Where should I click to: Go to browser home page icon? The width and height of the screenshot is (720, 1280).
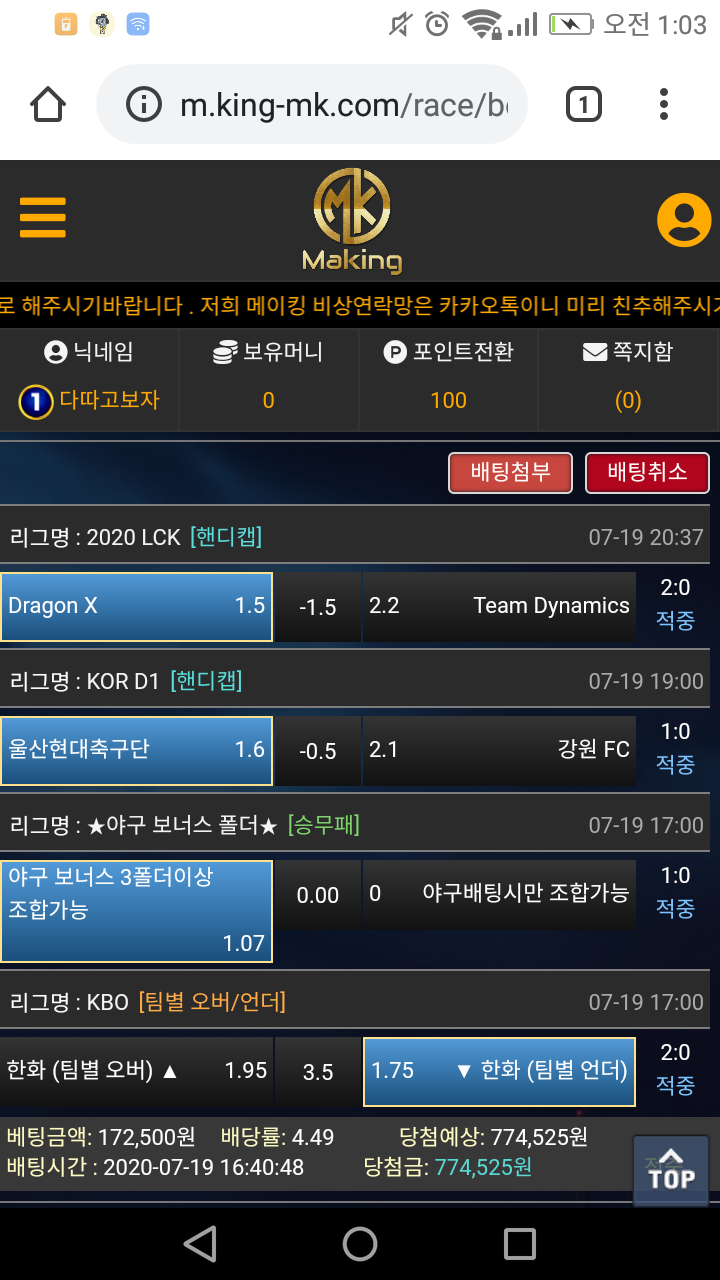tap(48, 105)
